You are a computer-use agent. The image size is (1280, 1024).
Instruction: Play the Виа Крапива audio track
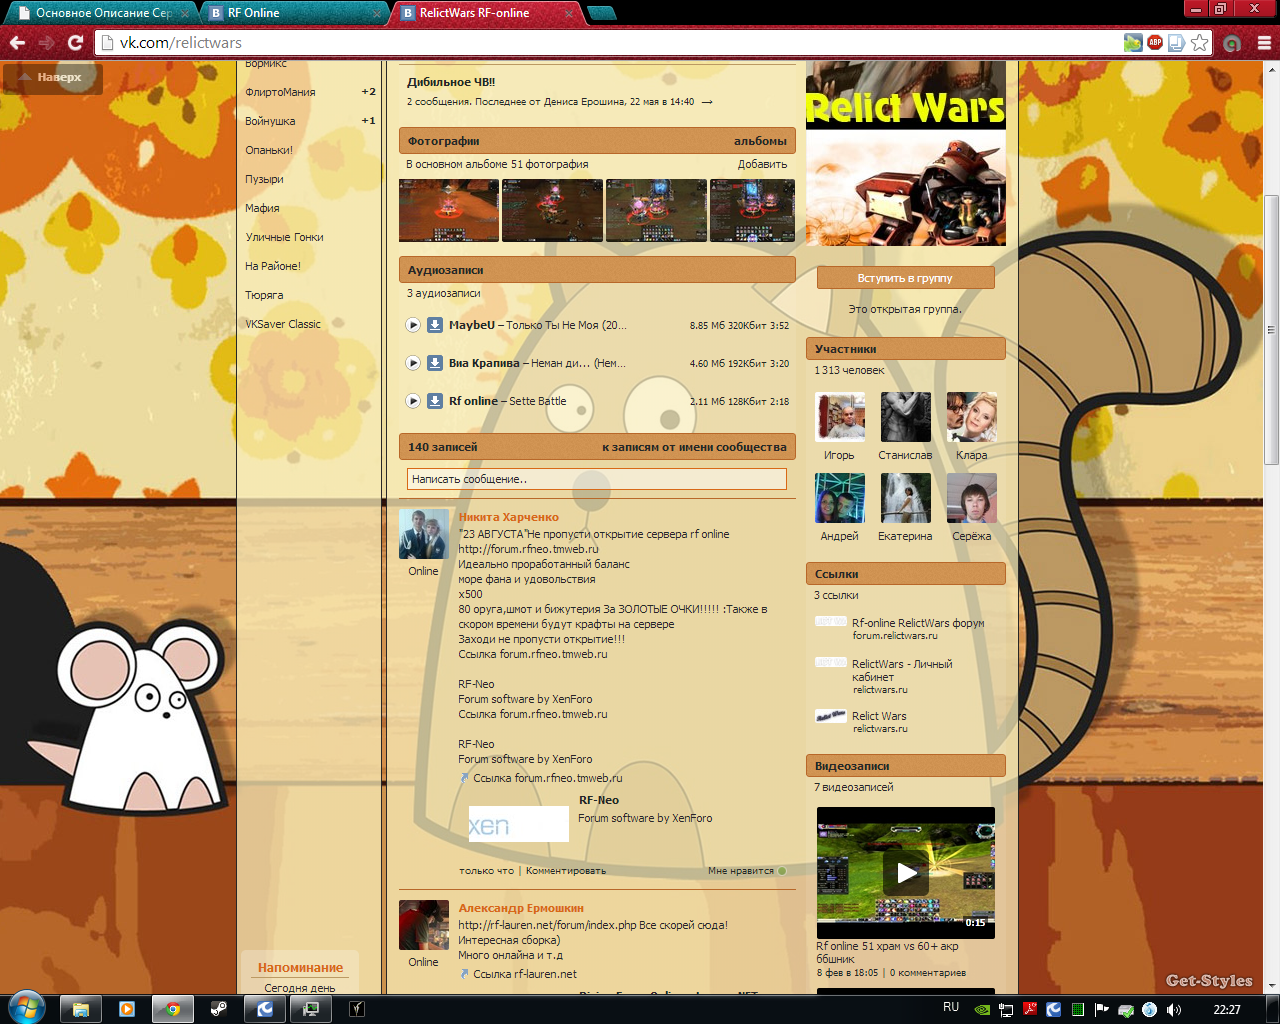413,363
